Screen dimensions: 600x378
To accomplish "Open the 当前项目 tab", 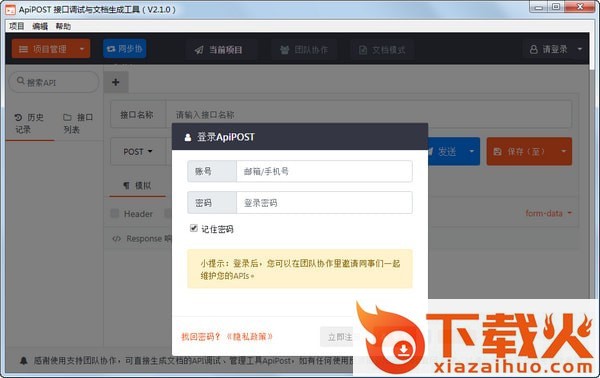I will pyautogui.click(x=218, y=50).
